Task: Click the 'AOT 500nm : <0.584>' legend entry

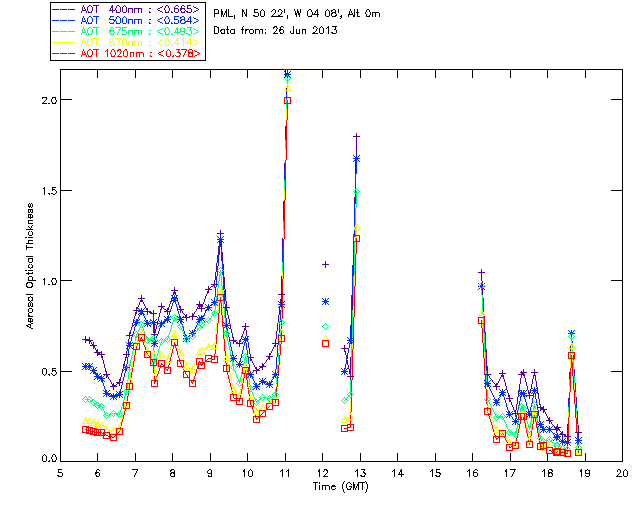Action: pyautogui.click(x=127, y=20)
